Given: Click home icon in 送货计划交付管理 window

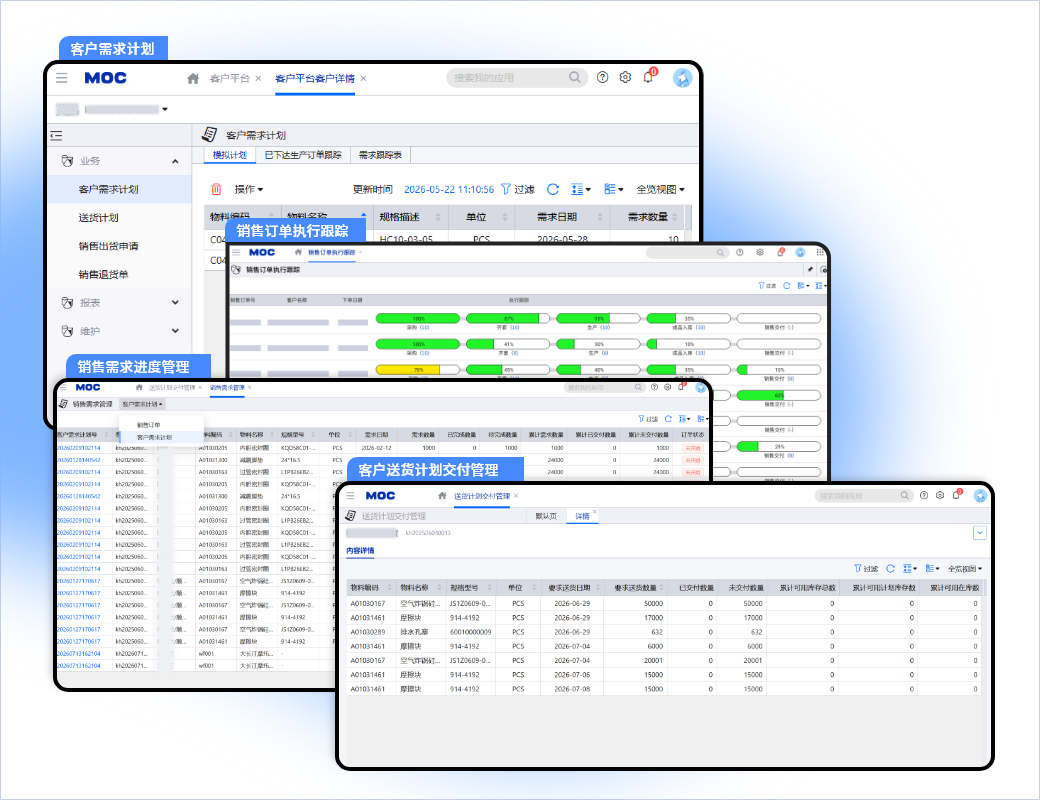Looking at the screenshot, I should coord(442,496).
